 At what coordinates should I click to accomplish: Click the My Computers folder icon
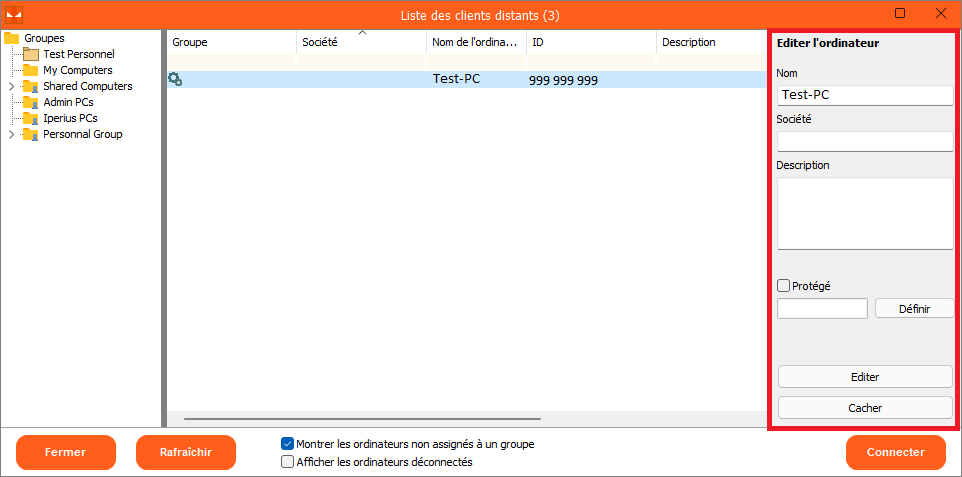coord(31,71)
